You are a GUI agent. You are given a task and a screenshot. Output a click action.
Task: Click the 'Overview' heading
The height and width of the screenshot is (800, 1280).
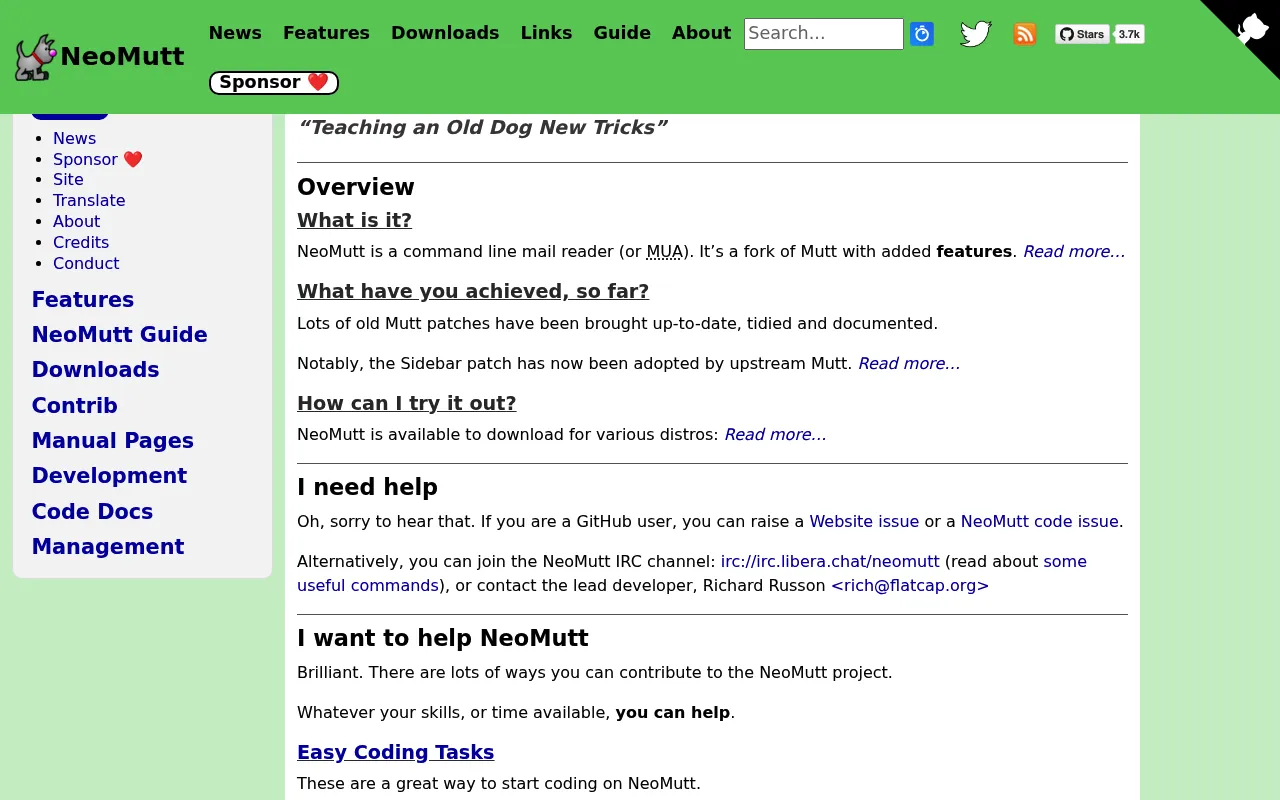click(x=356, y=188)
